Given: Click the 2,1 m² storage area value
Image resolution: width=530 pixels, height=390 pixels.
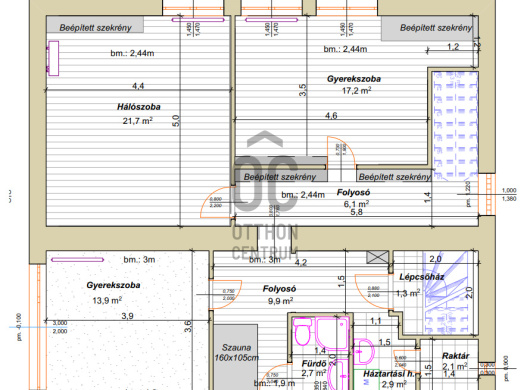Looking at the screenshot, I should [x=455, y=366].
